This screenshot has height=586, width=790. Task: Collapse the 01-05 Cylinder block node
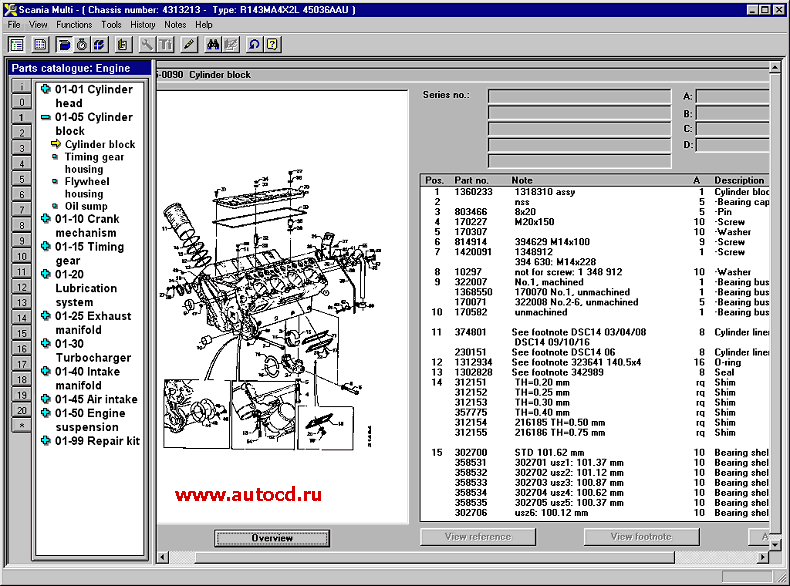45,117
